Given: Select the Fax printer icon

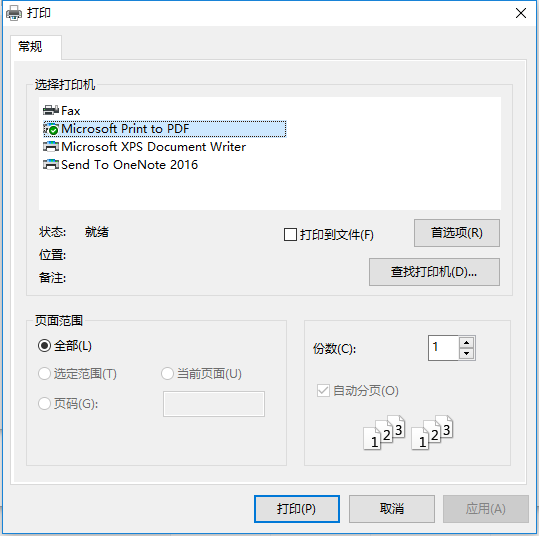Looking at the screenshot, I should (x=51, y=111).
